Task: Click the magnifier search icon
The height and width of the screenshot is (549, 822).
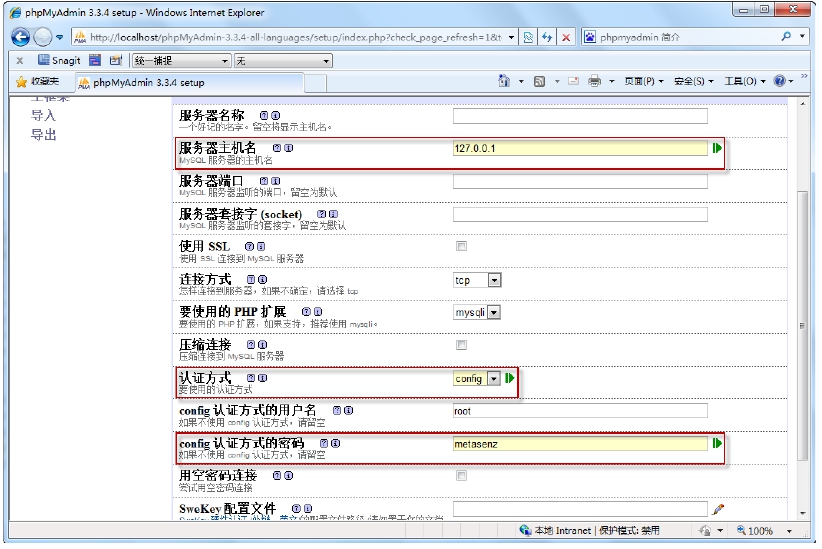Action: pyautogui.click(x=786, y=36)
